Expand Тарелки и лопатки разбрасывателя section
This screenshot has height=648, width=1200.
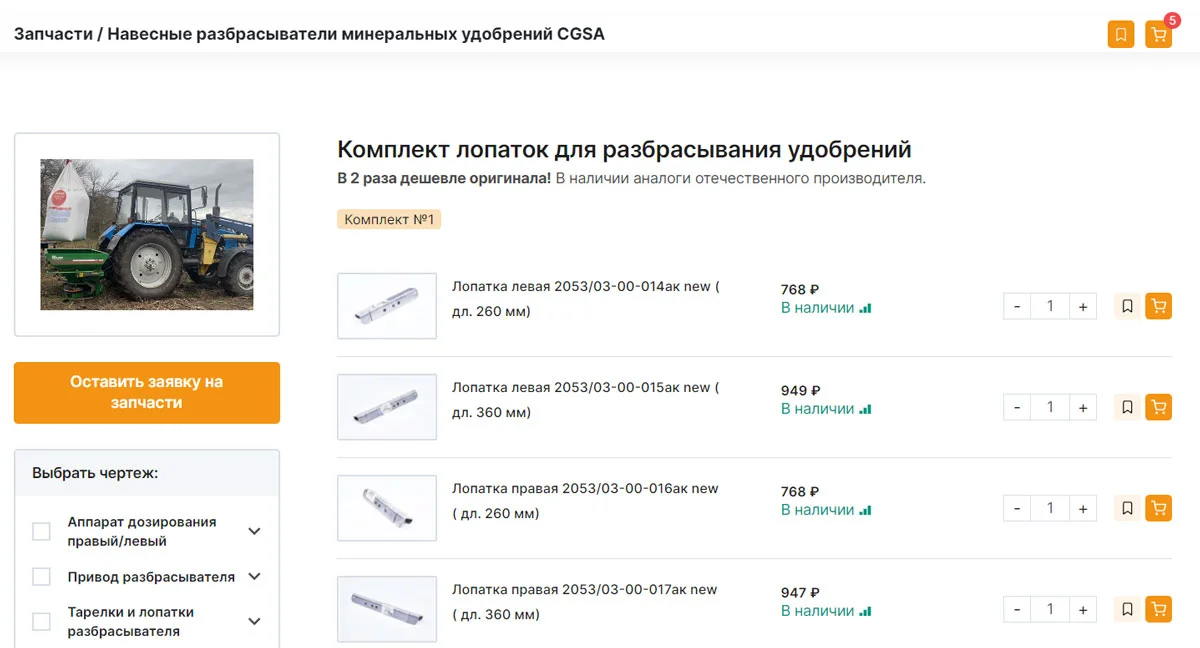click(254, 621)
